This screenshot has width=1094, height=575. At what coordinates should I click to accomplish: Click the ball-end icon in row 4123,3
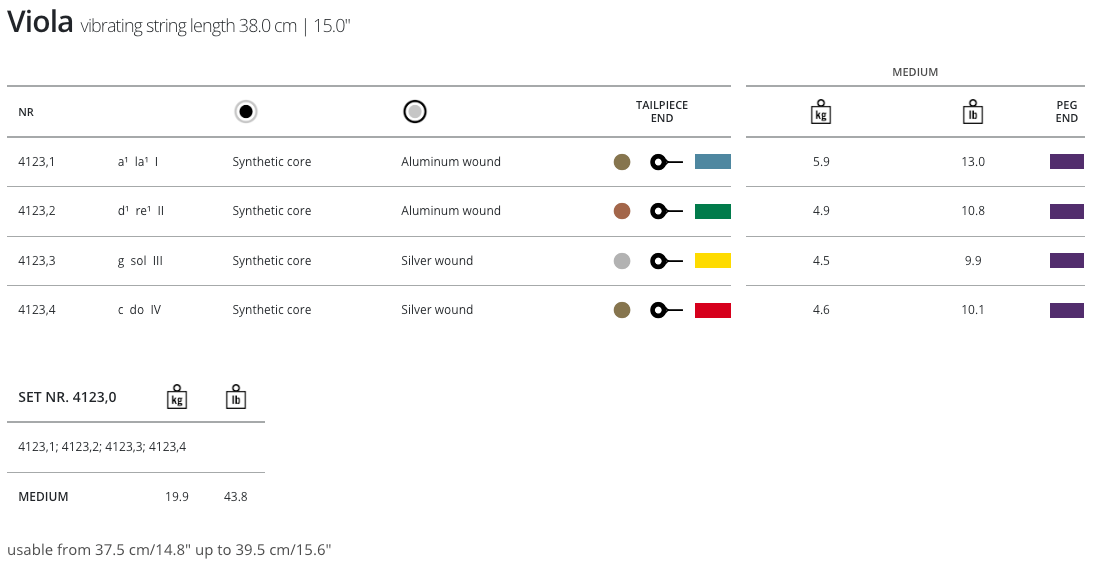pos(665,261)
